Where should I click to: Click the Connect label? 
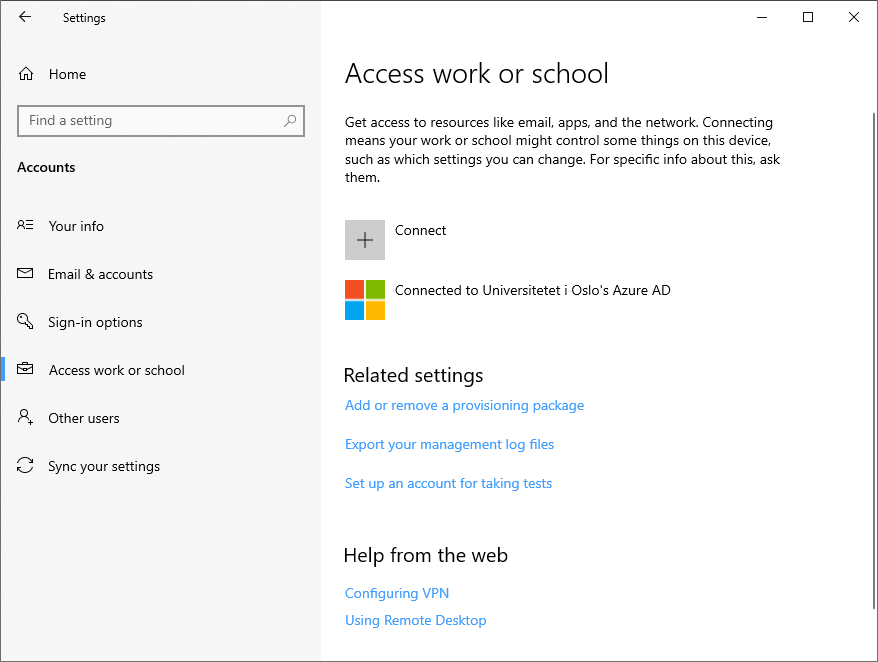[420, 230]
